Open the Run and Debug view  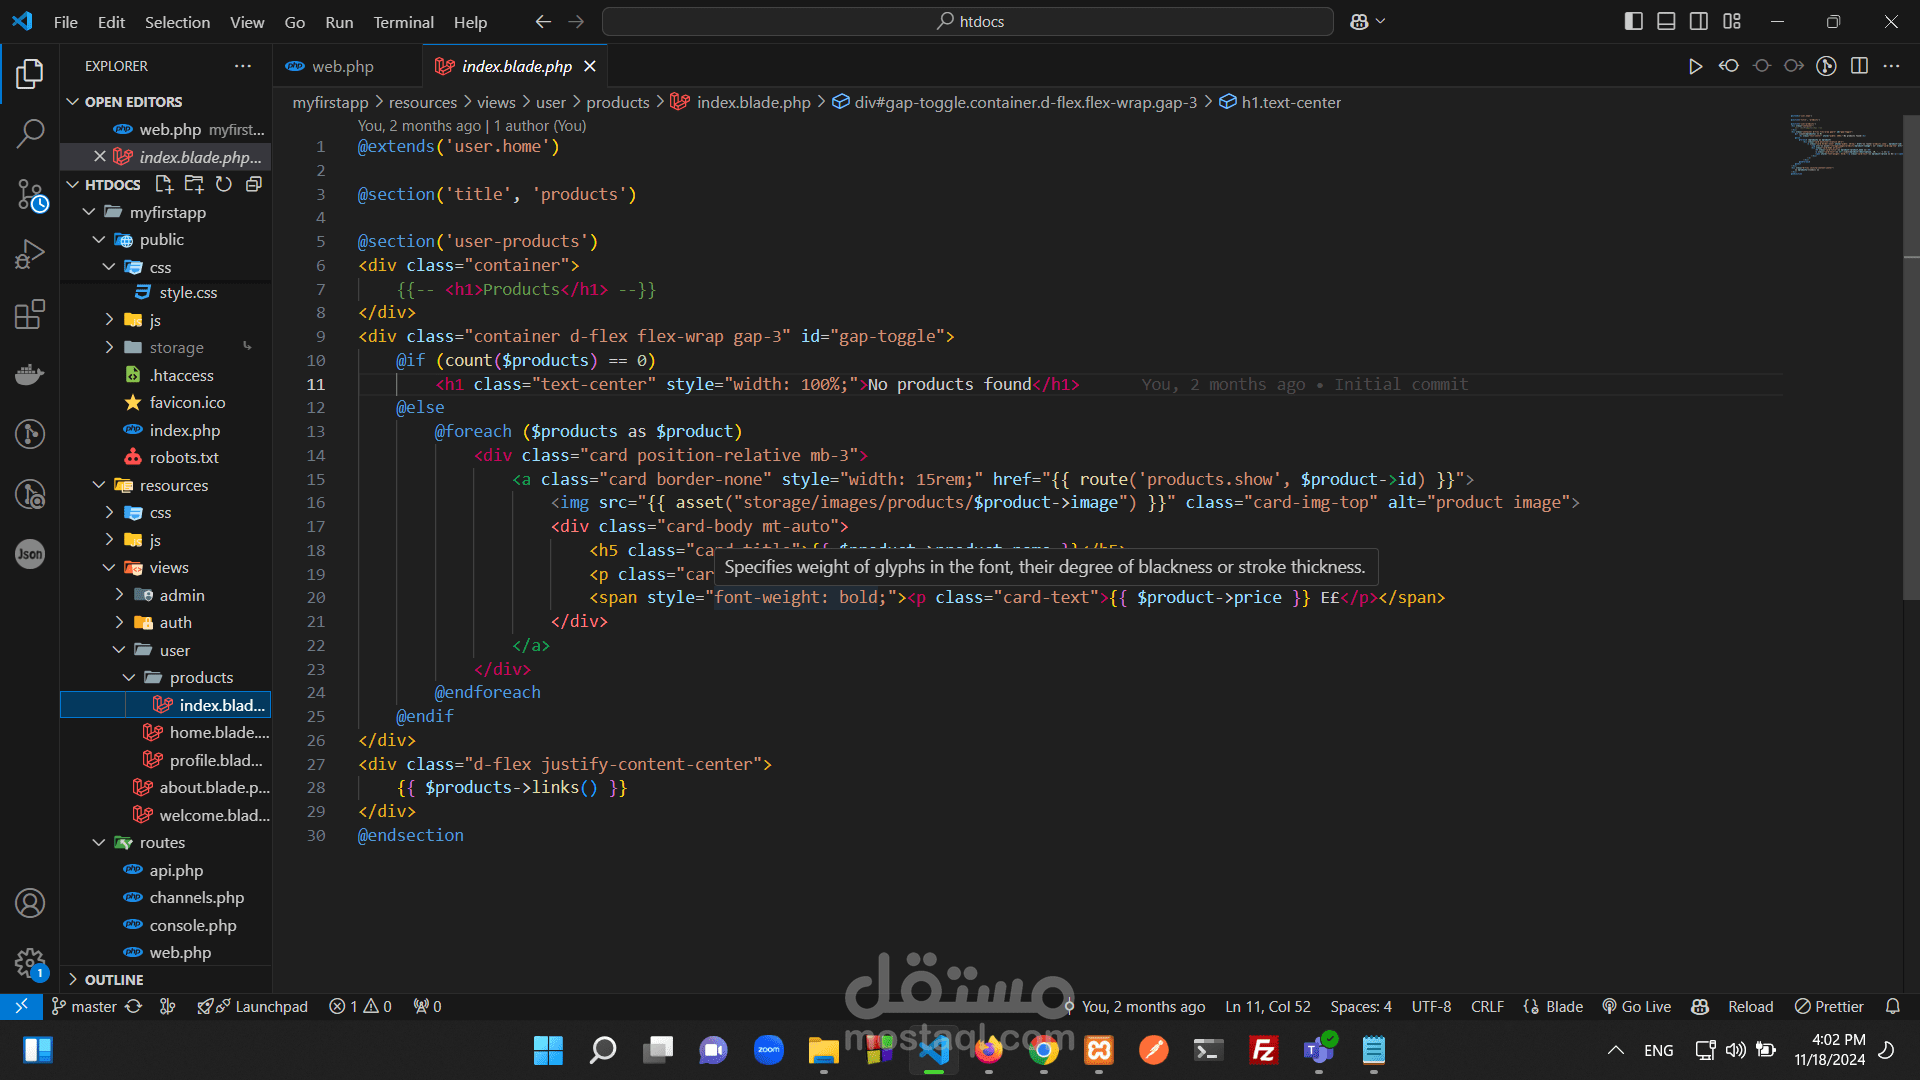[x=30, y=254]
